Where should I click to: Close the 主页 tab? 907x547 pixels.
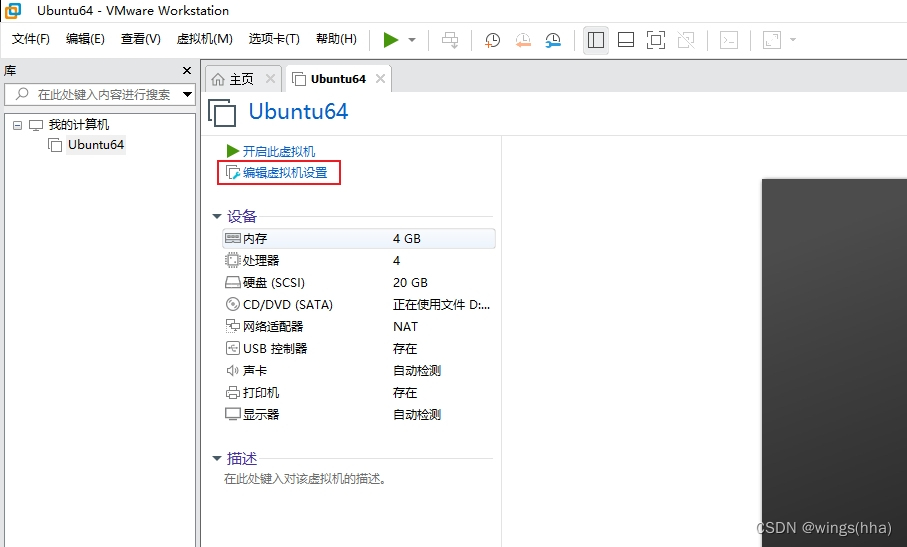(270, 79)
